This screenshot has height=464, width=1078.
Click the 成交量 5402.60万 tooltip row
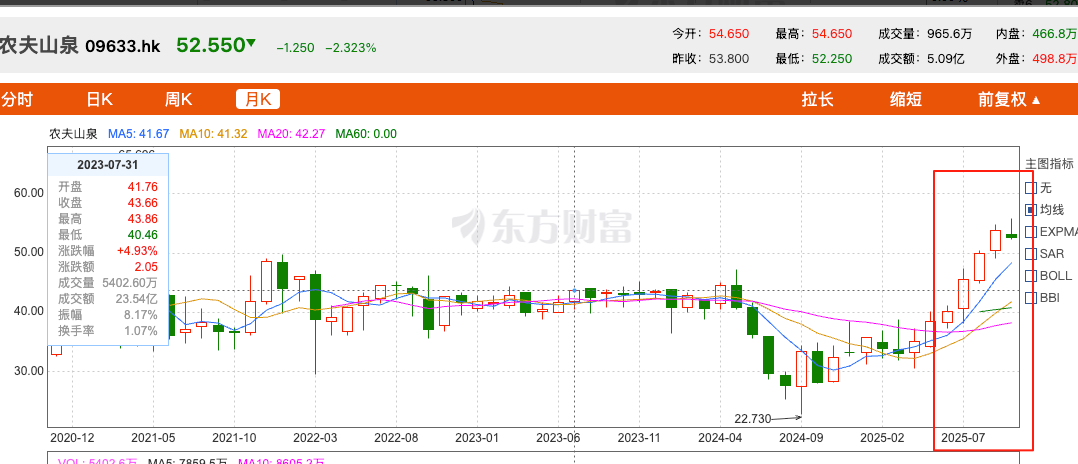point(107,283)
